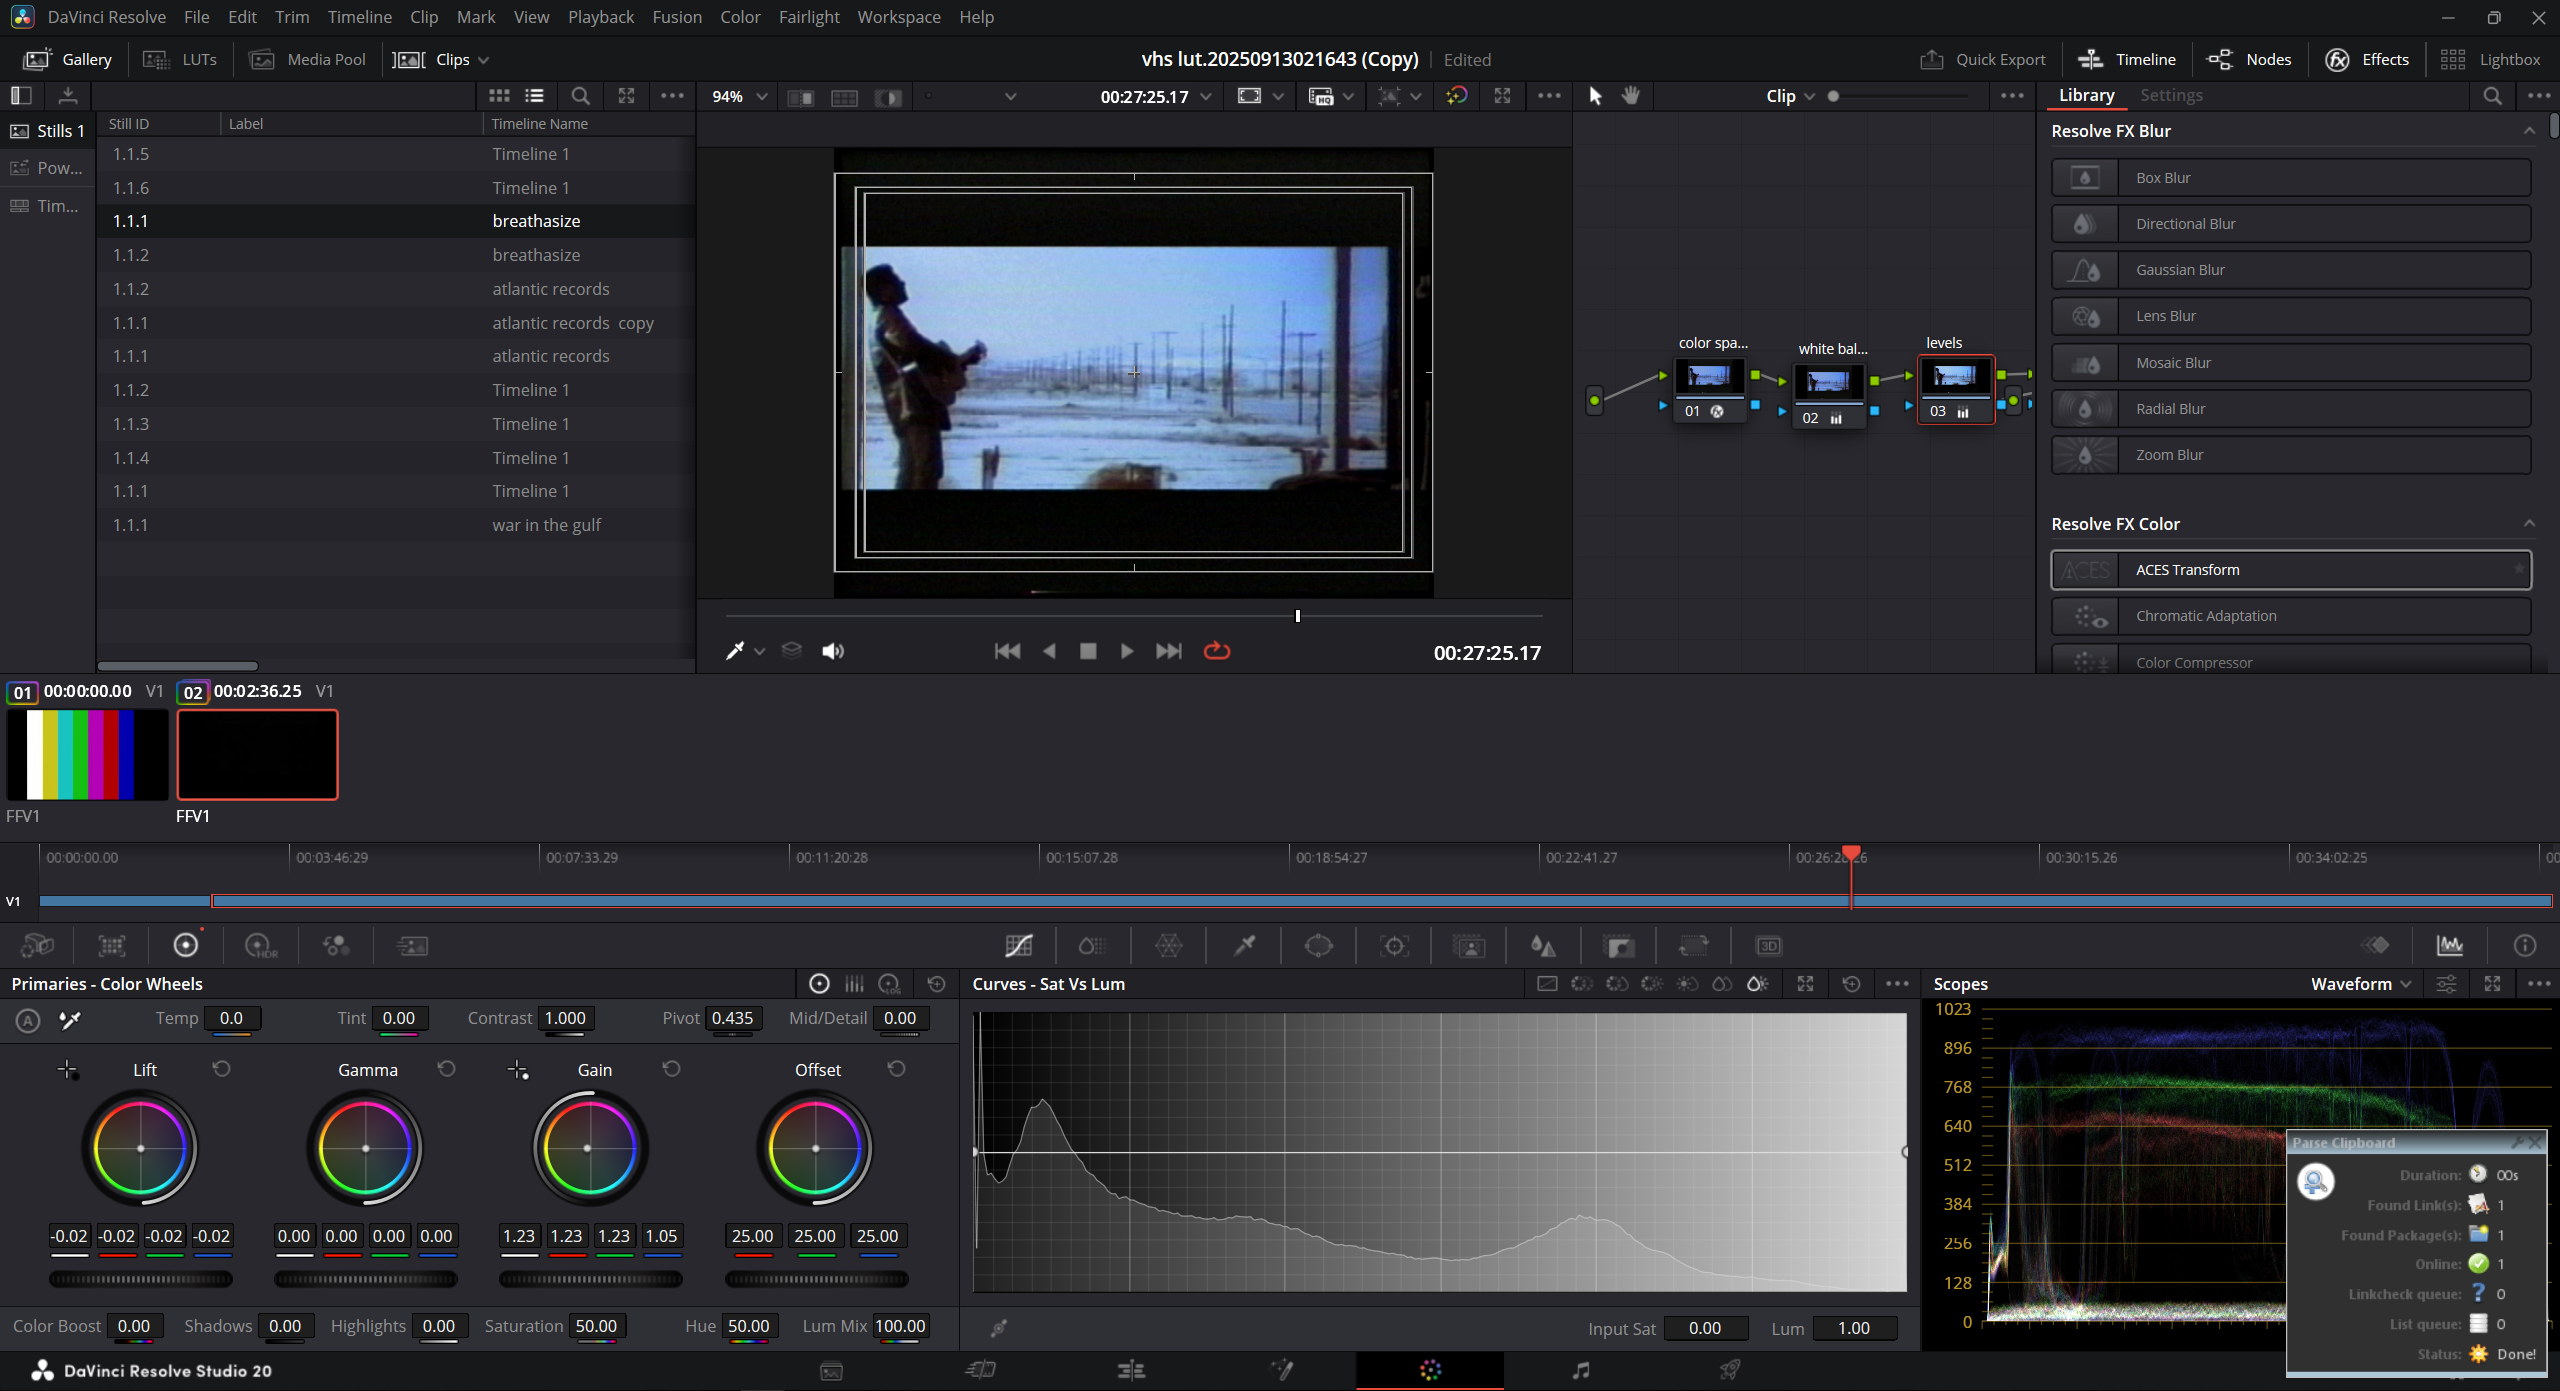This screenshot has width=2560, height=1391.
Task: Click the Lift reset arrow icon
Action: click(x=221, y=1069)
